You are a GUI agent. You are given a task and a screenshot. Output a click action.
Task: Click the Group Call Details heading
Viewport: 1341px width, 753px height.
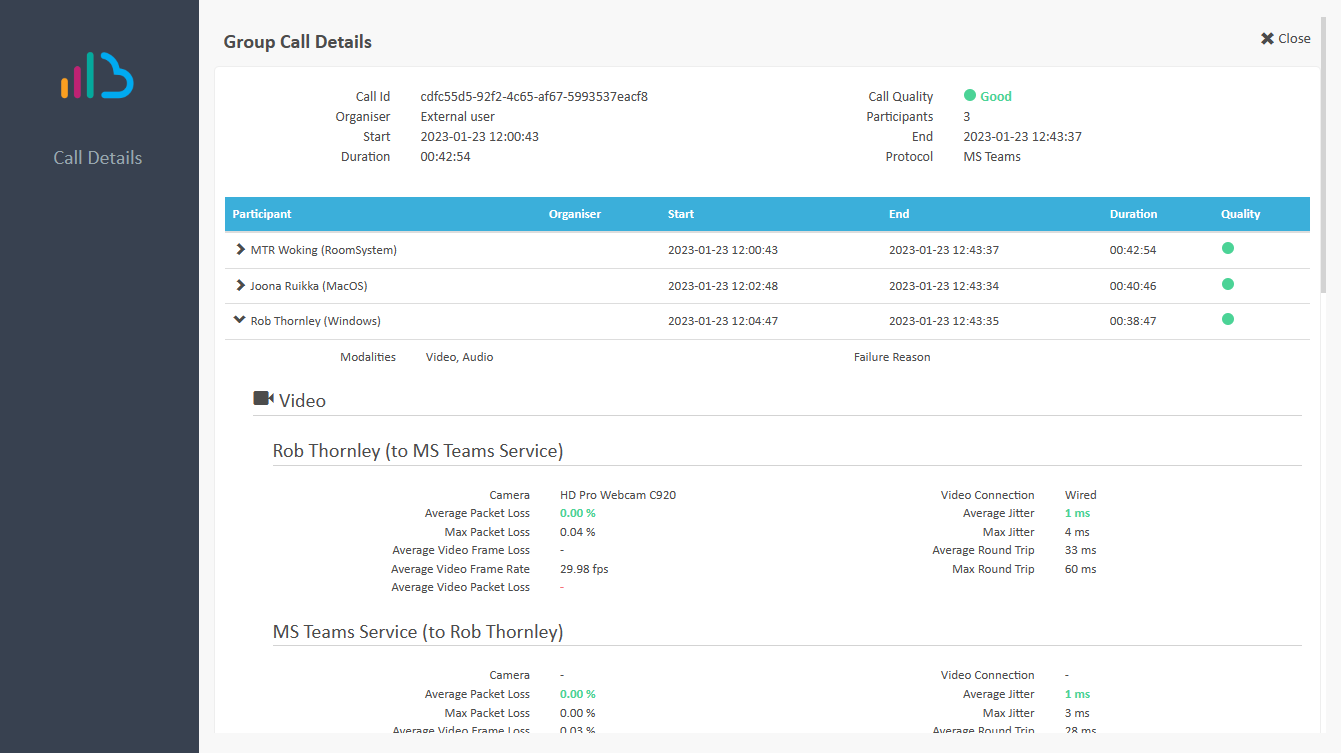pos(298,42)
